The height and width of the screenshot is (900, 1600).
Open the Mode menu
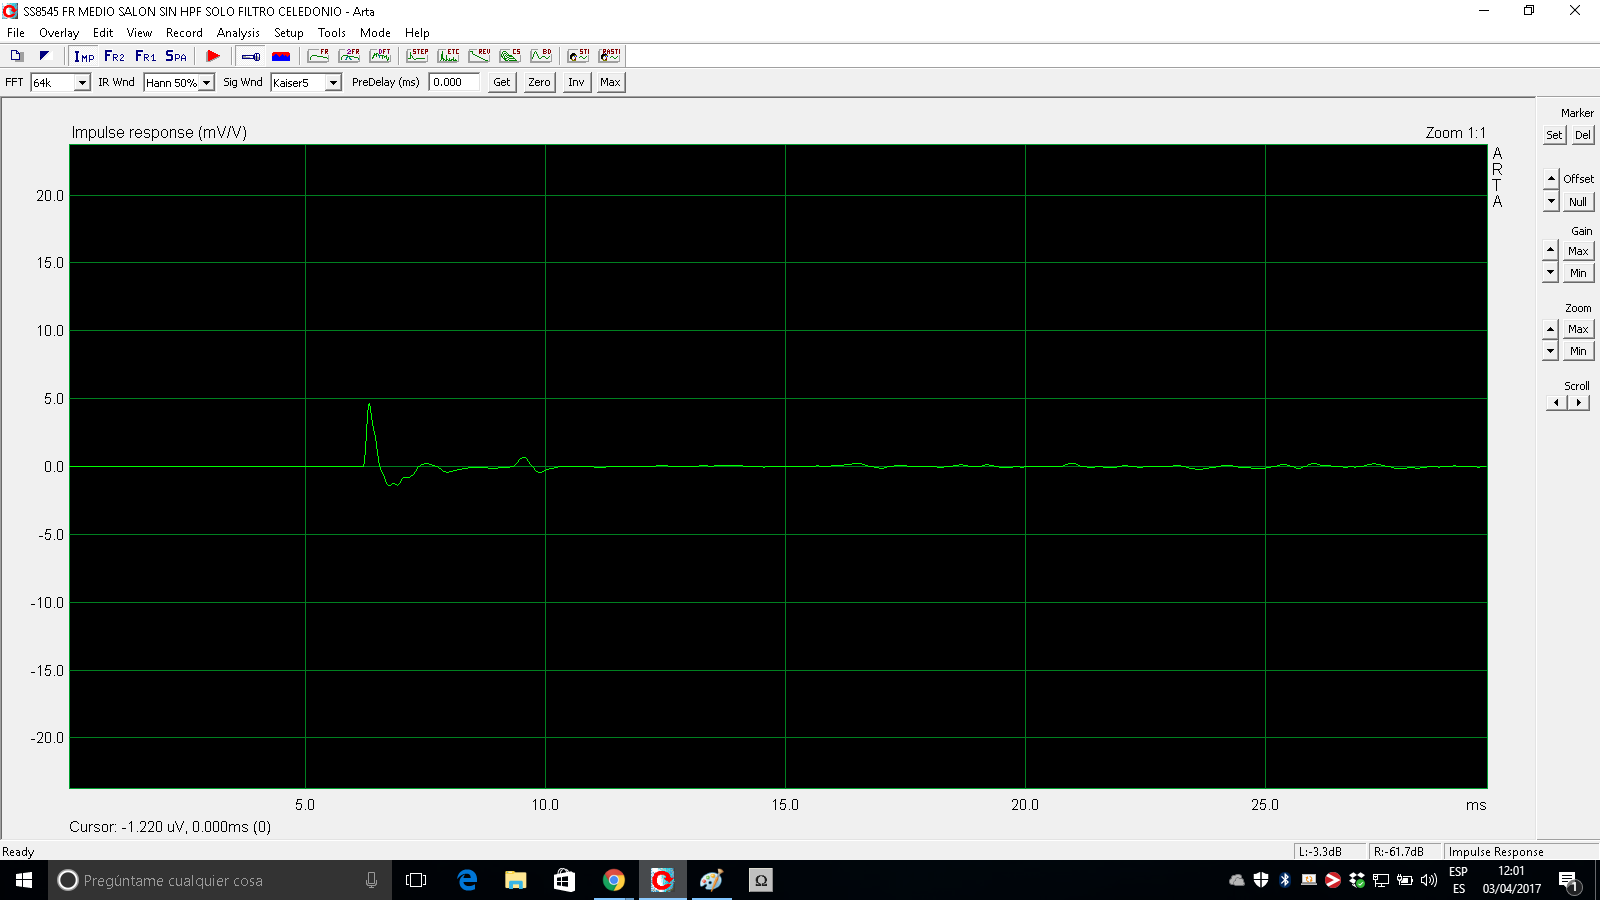point(375,33)
